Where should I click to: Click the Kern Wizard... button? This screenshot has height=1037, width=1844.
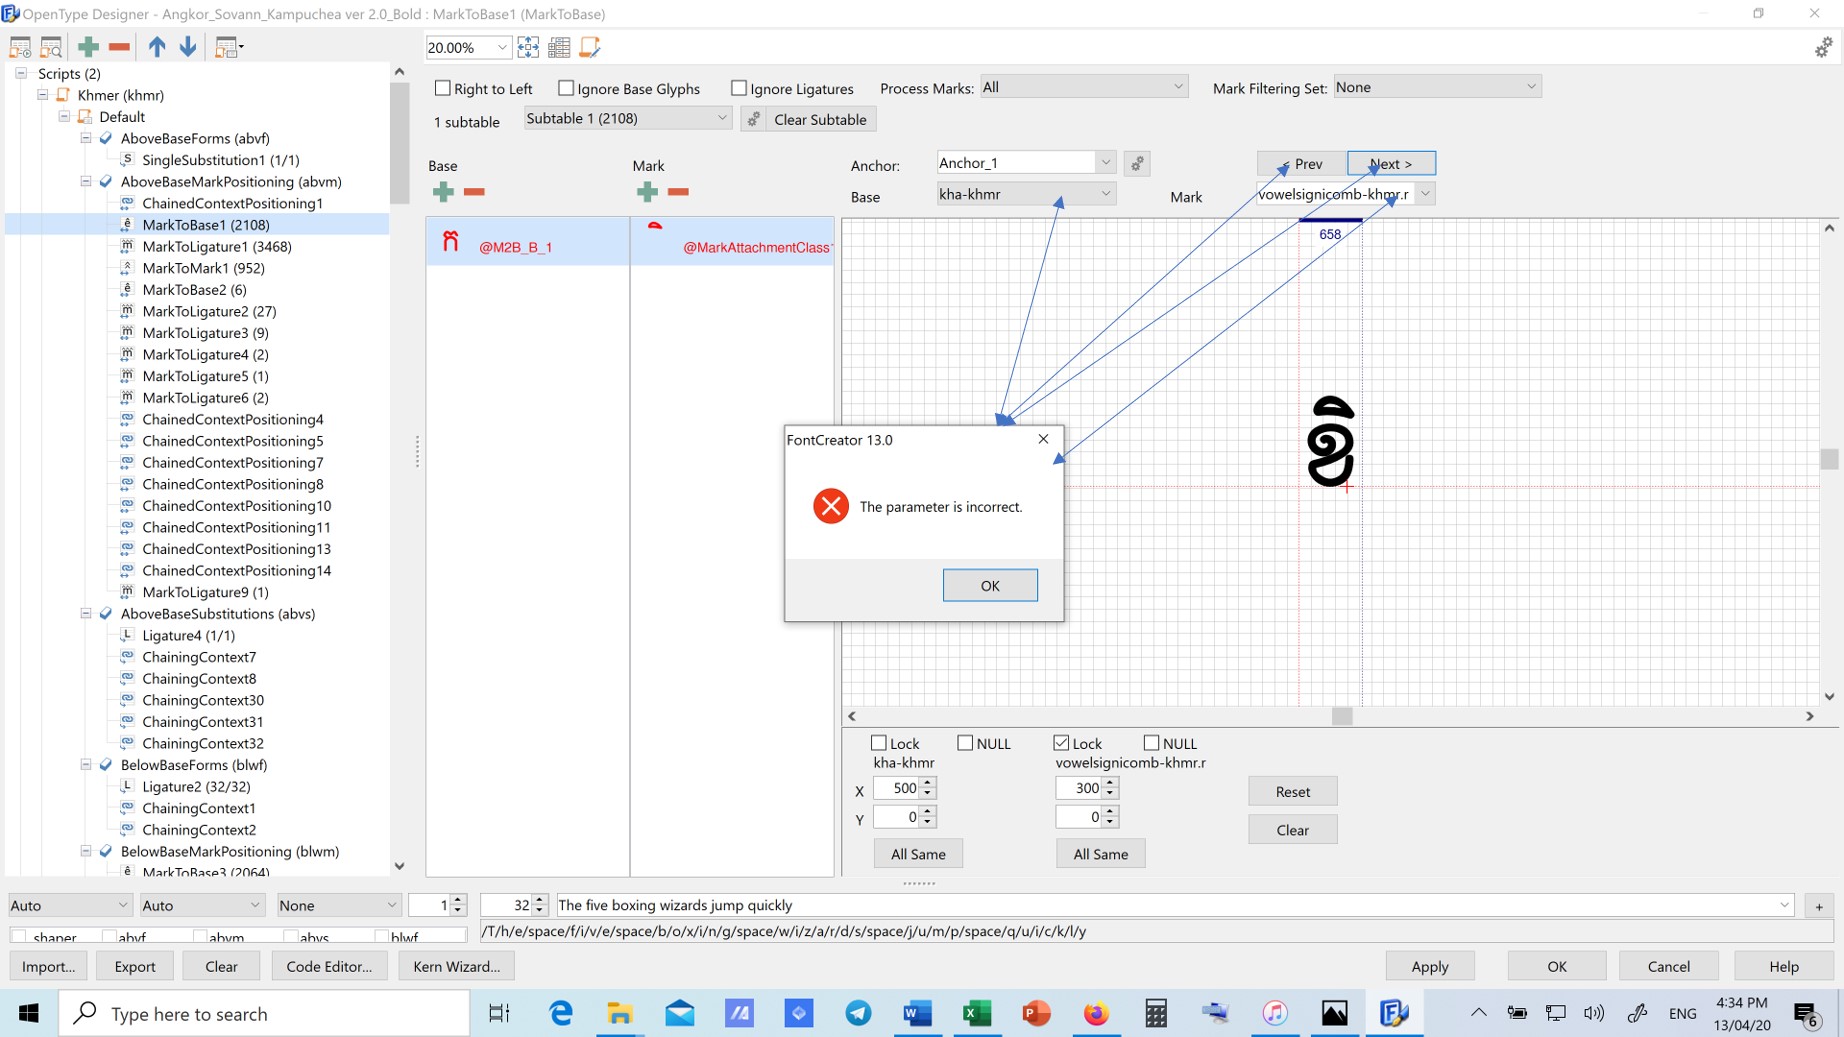click(x=457, y=966)
